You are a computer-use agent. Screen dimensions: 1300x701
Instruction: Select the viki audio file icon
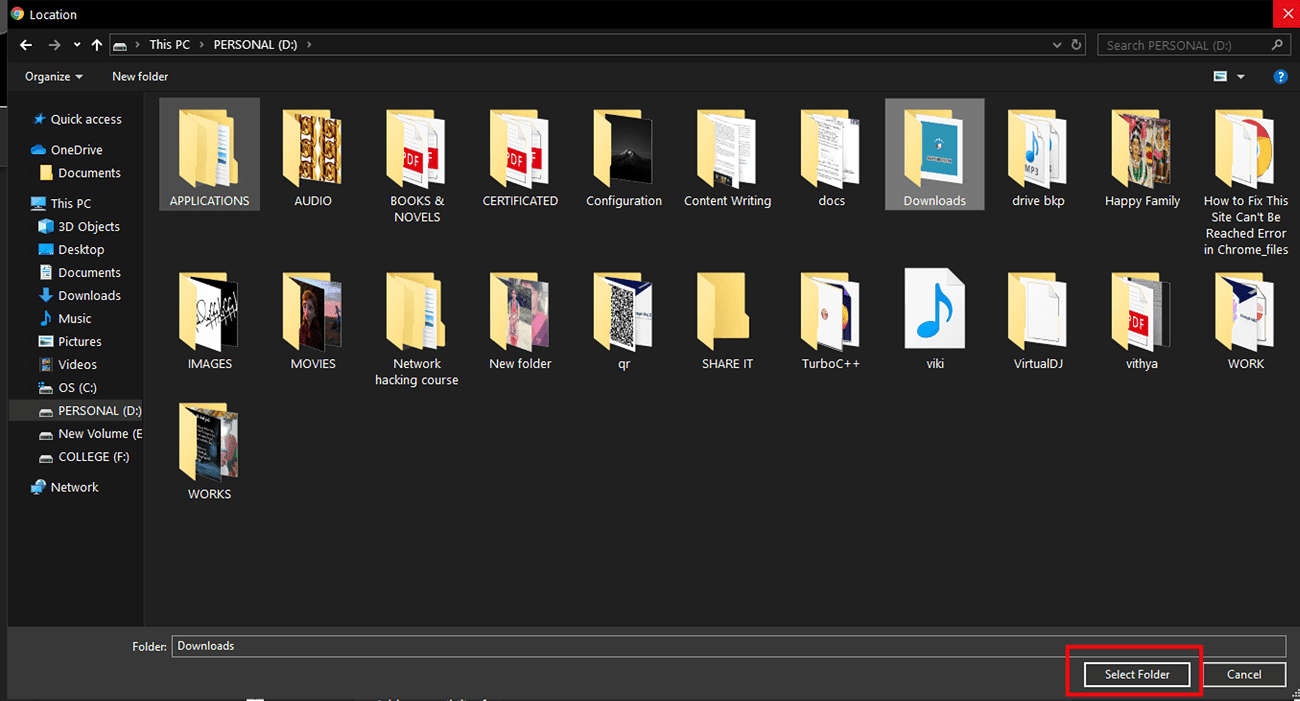pos(934,310)
